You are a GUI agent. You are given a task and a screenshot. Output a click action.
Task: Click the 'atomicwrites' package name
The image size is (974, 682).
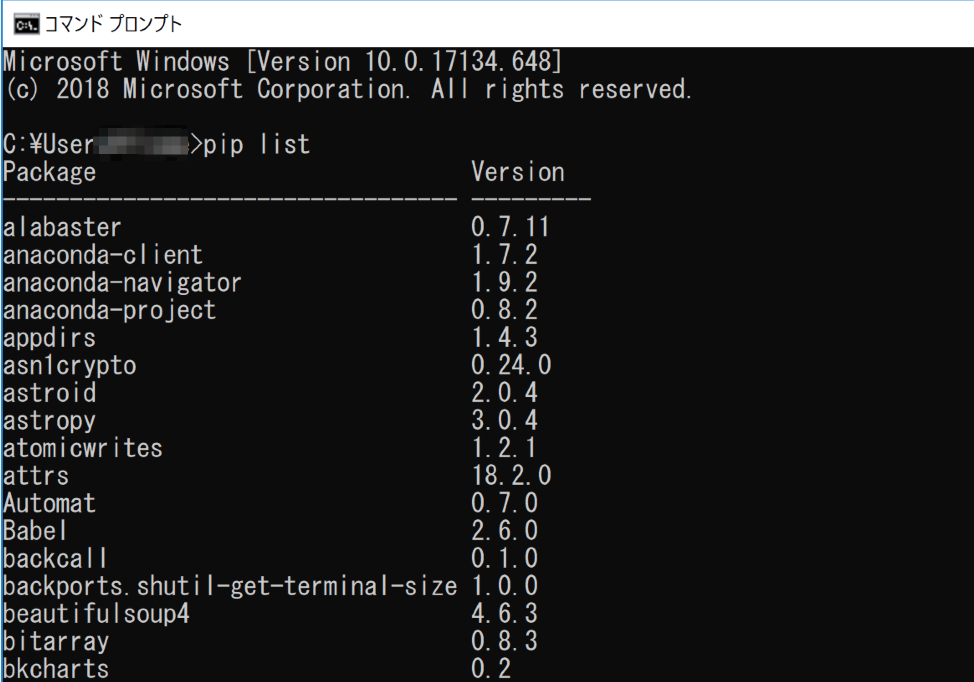(83, 448)
